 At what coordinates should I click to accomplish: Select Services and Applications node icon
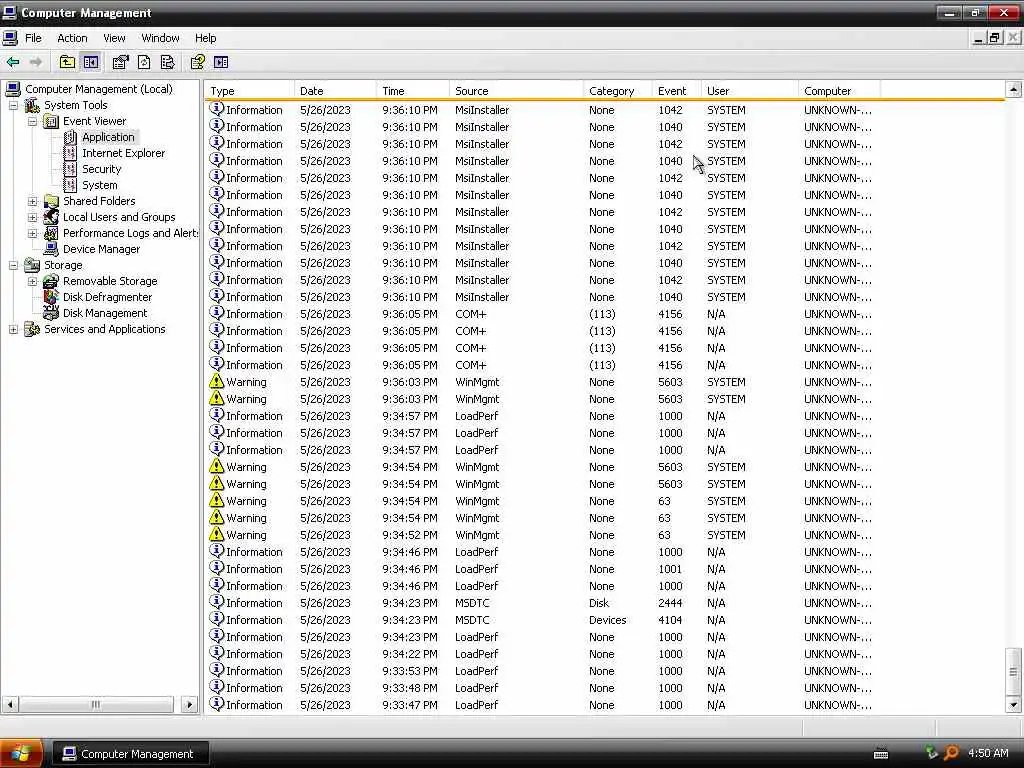point(32,329)
